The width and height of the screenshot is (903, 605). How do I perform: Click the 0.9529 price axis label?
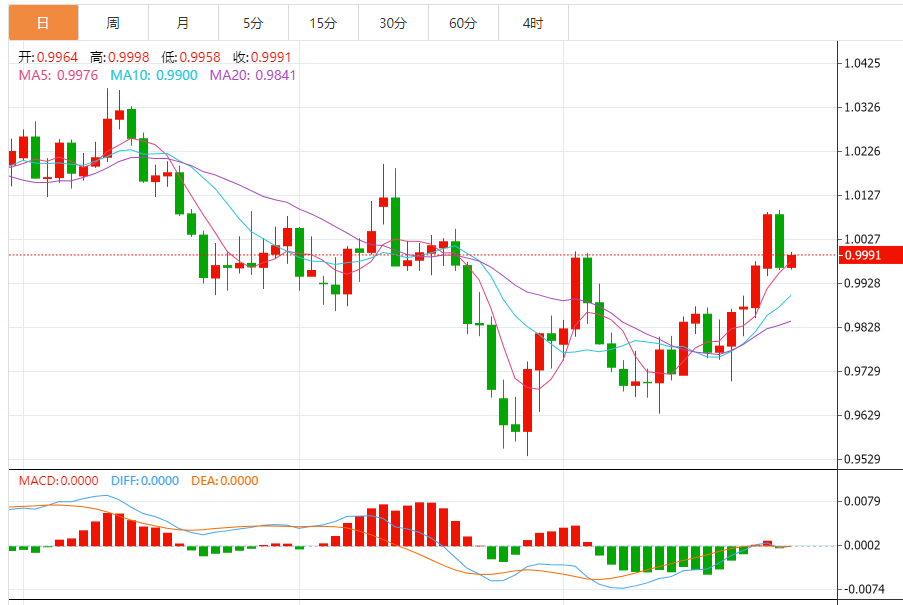coord(862,459)
